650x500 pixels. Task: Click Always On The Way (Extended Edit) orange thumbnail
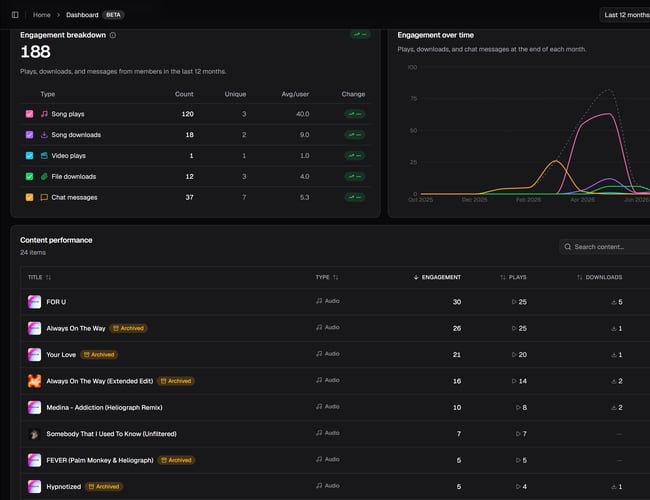34,381
